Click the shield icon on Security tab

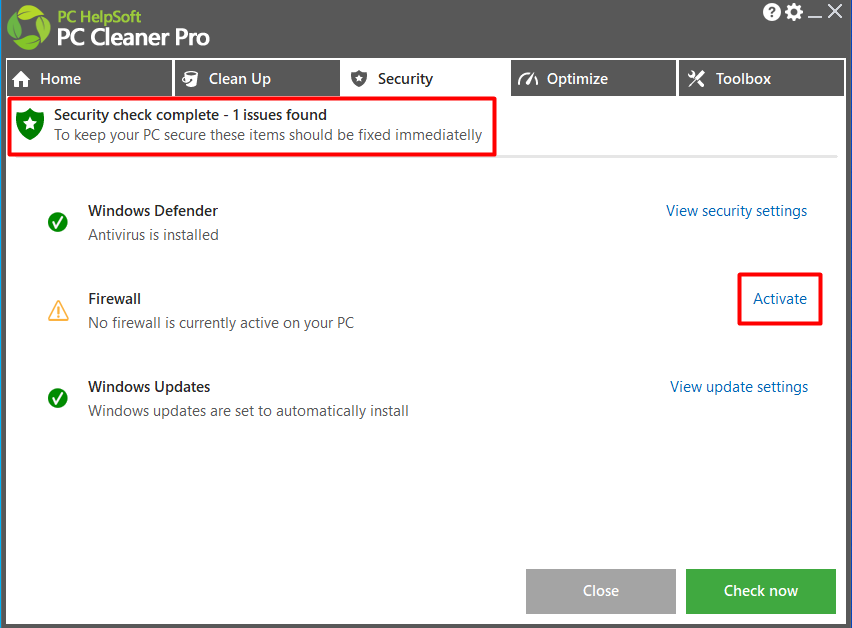point(359,79)
